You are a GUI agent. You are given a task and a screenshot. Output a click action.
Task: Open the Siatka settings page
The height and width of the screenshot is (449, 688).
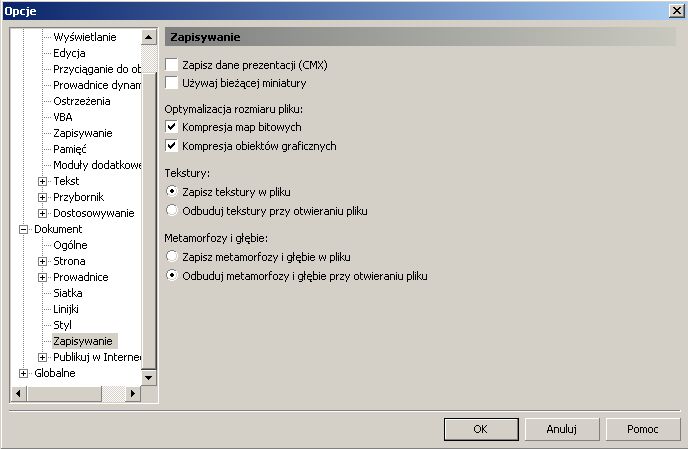67,293
